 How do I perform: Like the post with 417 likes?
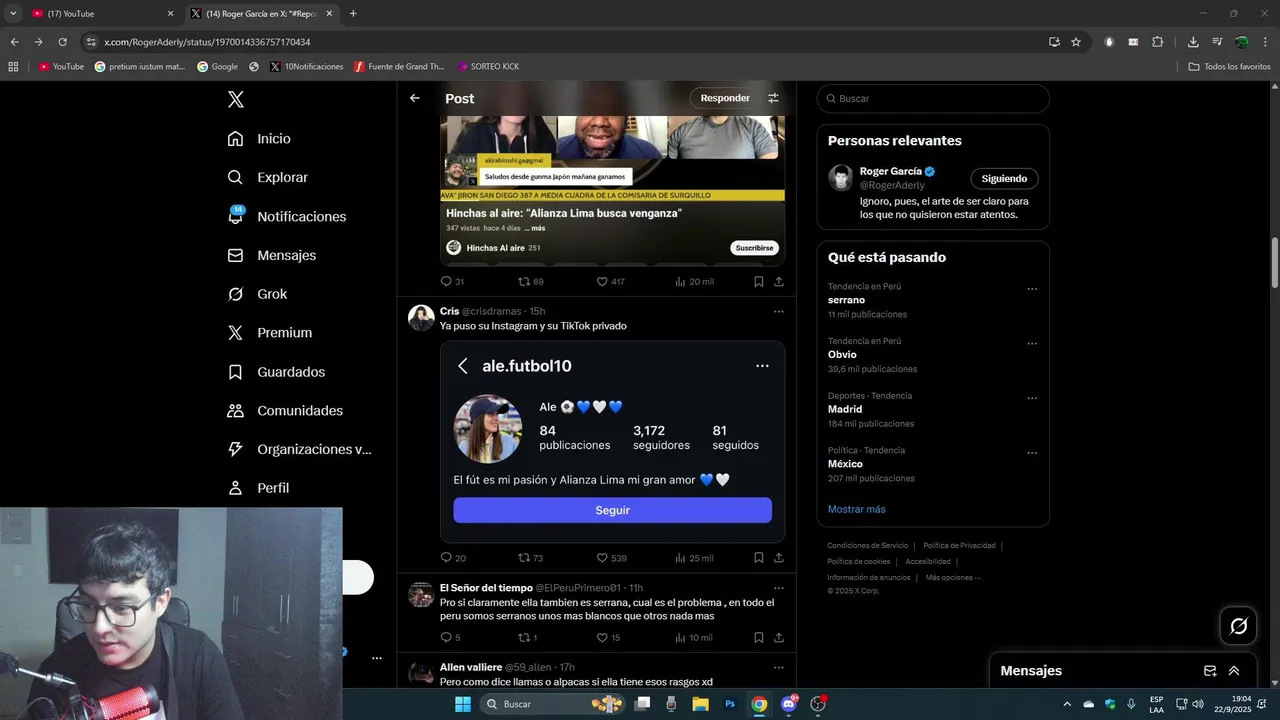click(x=602, y=282)
